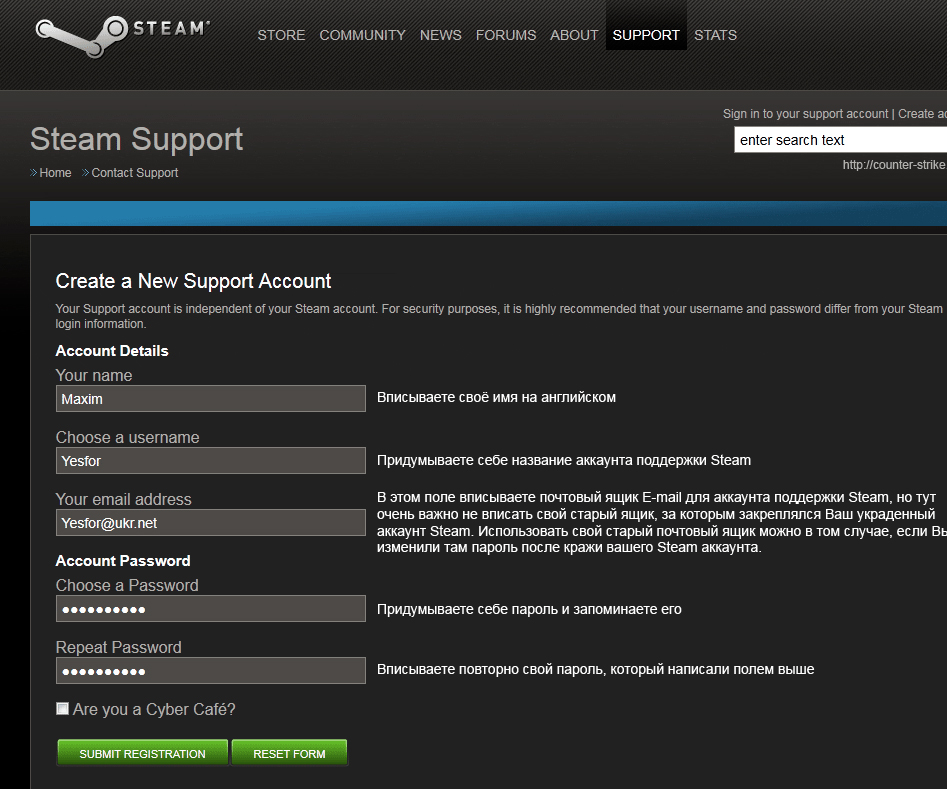Click the Repeat Password field
The image size is (947, 789).
[211, 671]
